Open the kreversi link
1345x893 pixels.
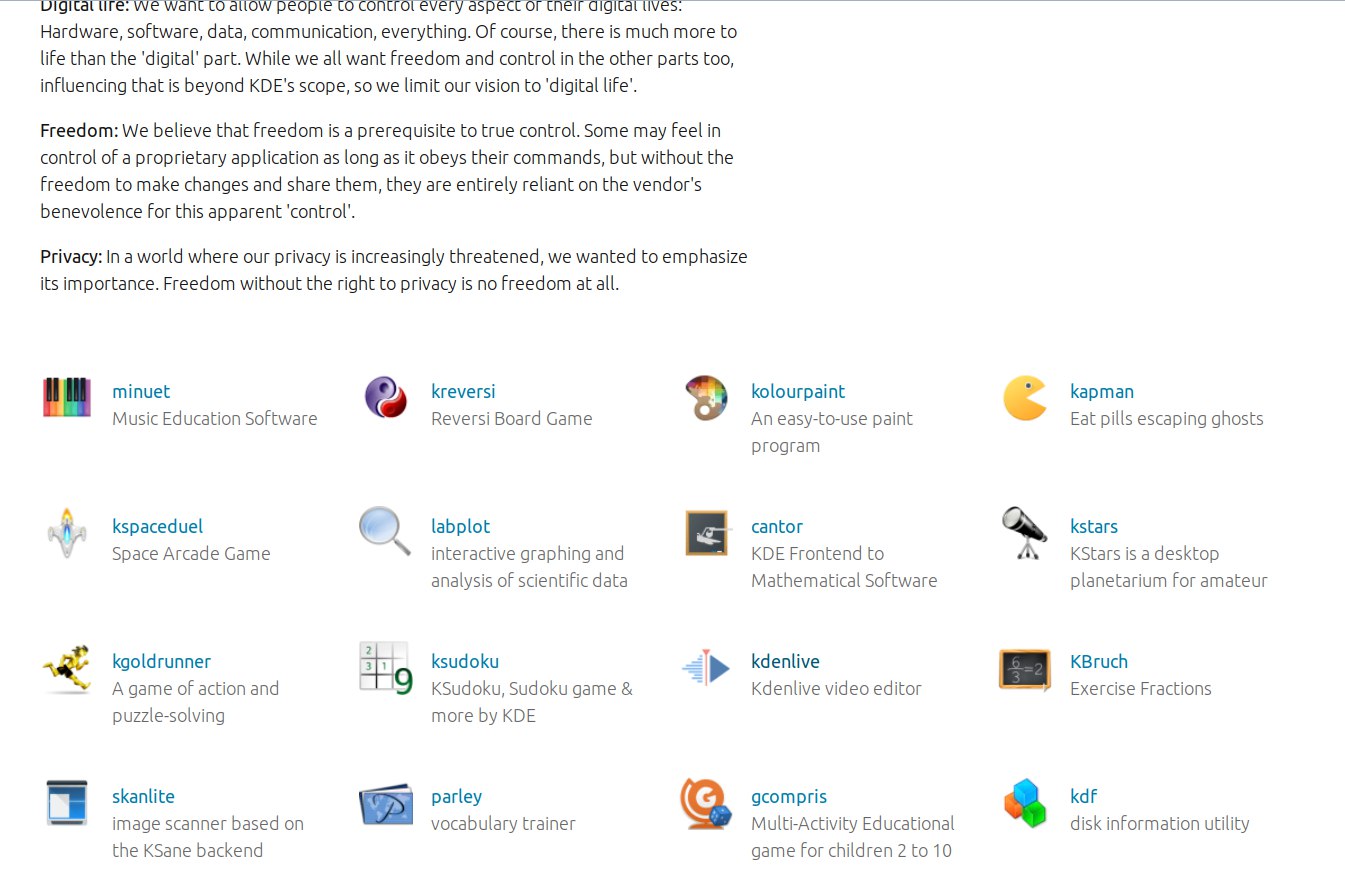pyautogui.click(x=463, y=391)
